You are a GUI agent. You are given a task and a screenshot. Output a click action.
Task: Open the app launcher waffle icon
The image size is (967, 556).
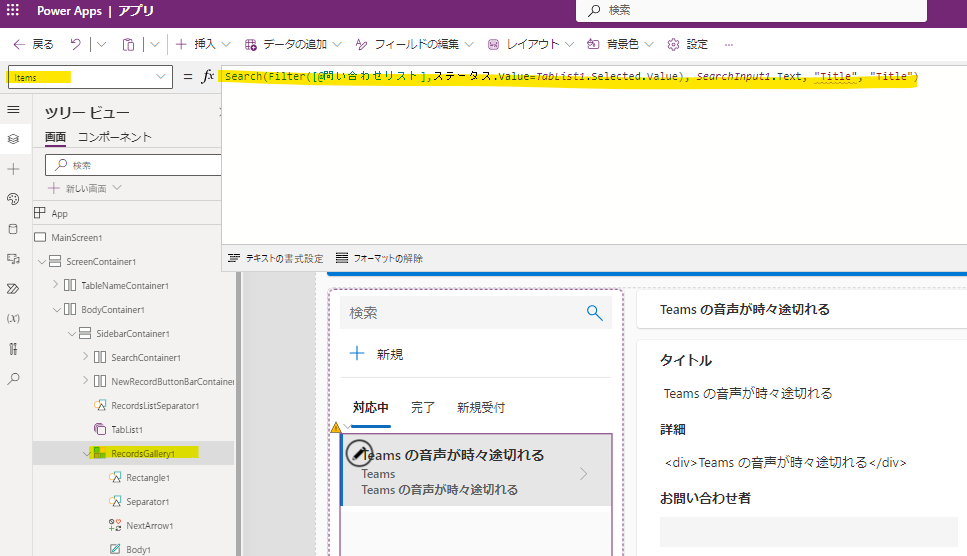pyautogui.click(x=12, y=10)
